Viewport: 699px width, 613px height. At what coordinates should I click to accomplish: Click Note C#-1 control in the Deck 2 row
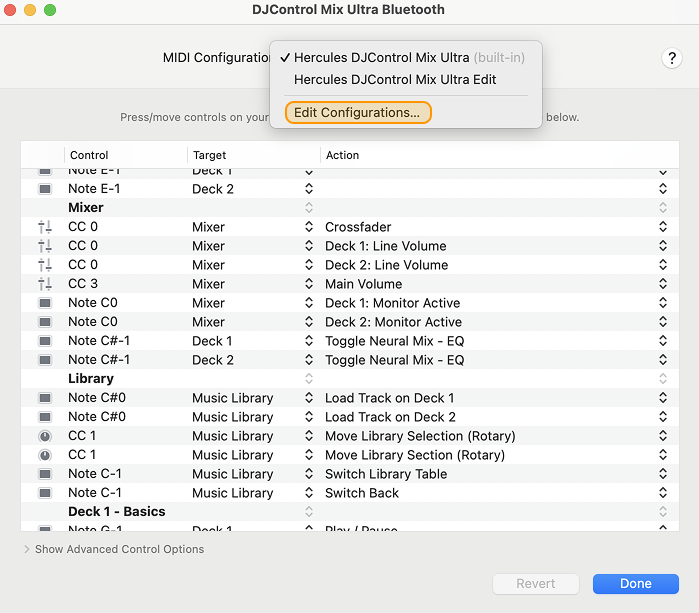tap(99, 360)
